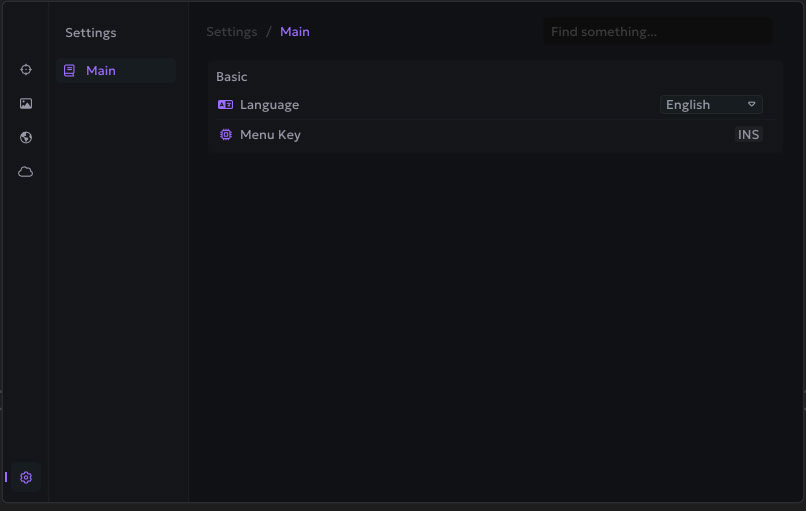Open the image visuals section in sidebar
This screenshot has width=806, height=511.
(x=26, y=104)
